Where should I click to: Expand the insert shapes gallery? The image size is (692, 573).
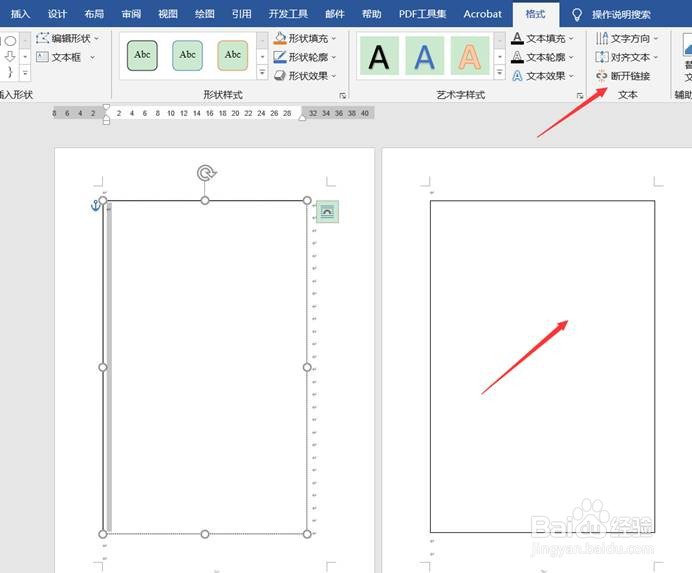pos(25,72)
